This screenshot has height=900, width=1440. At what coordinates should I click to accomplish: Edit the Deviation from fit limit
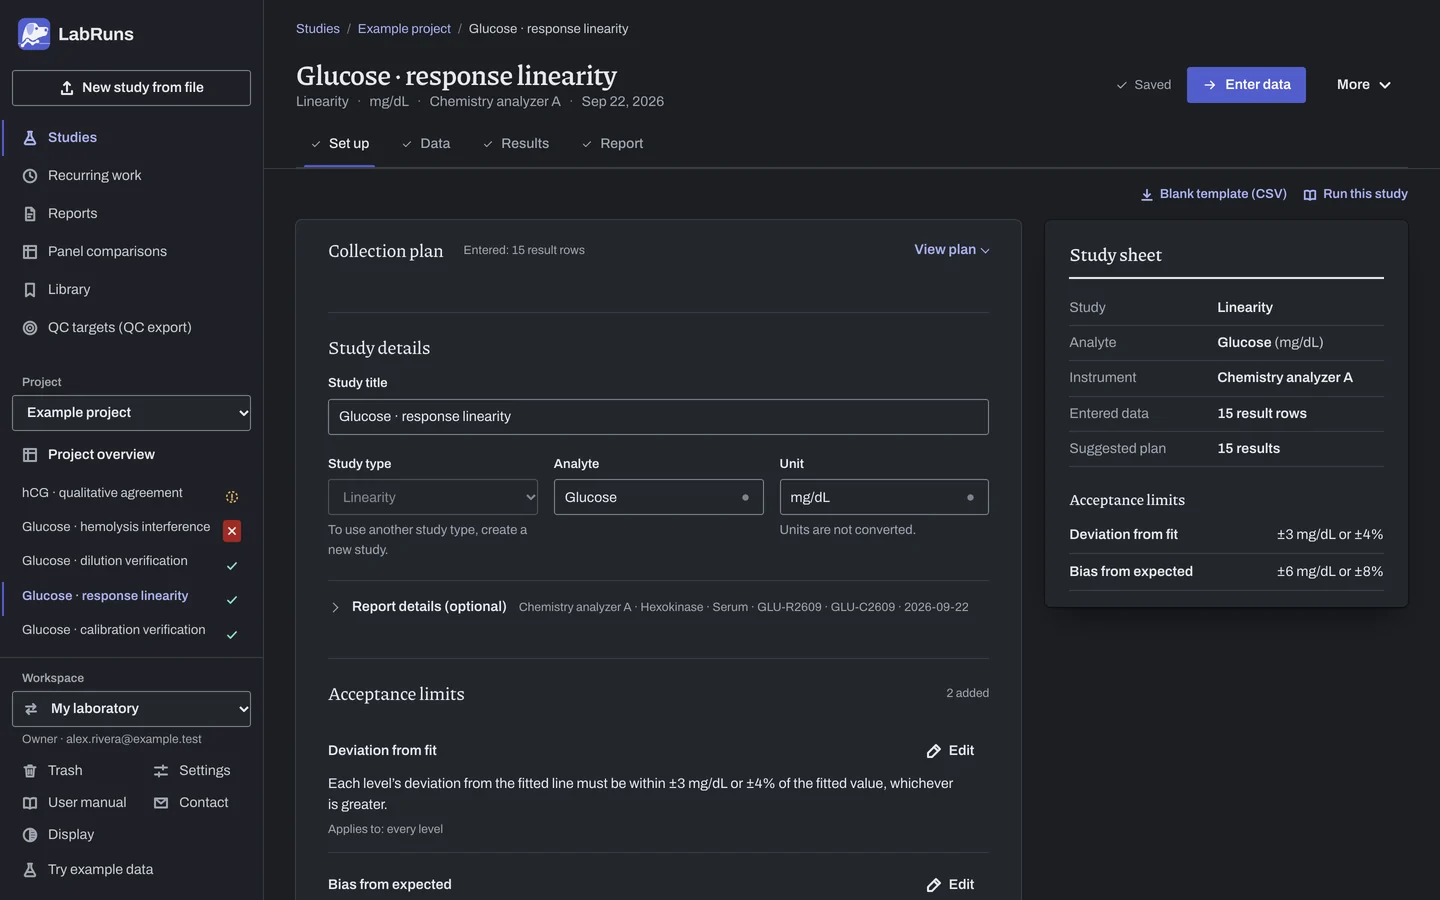(x=950, y=751)
